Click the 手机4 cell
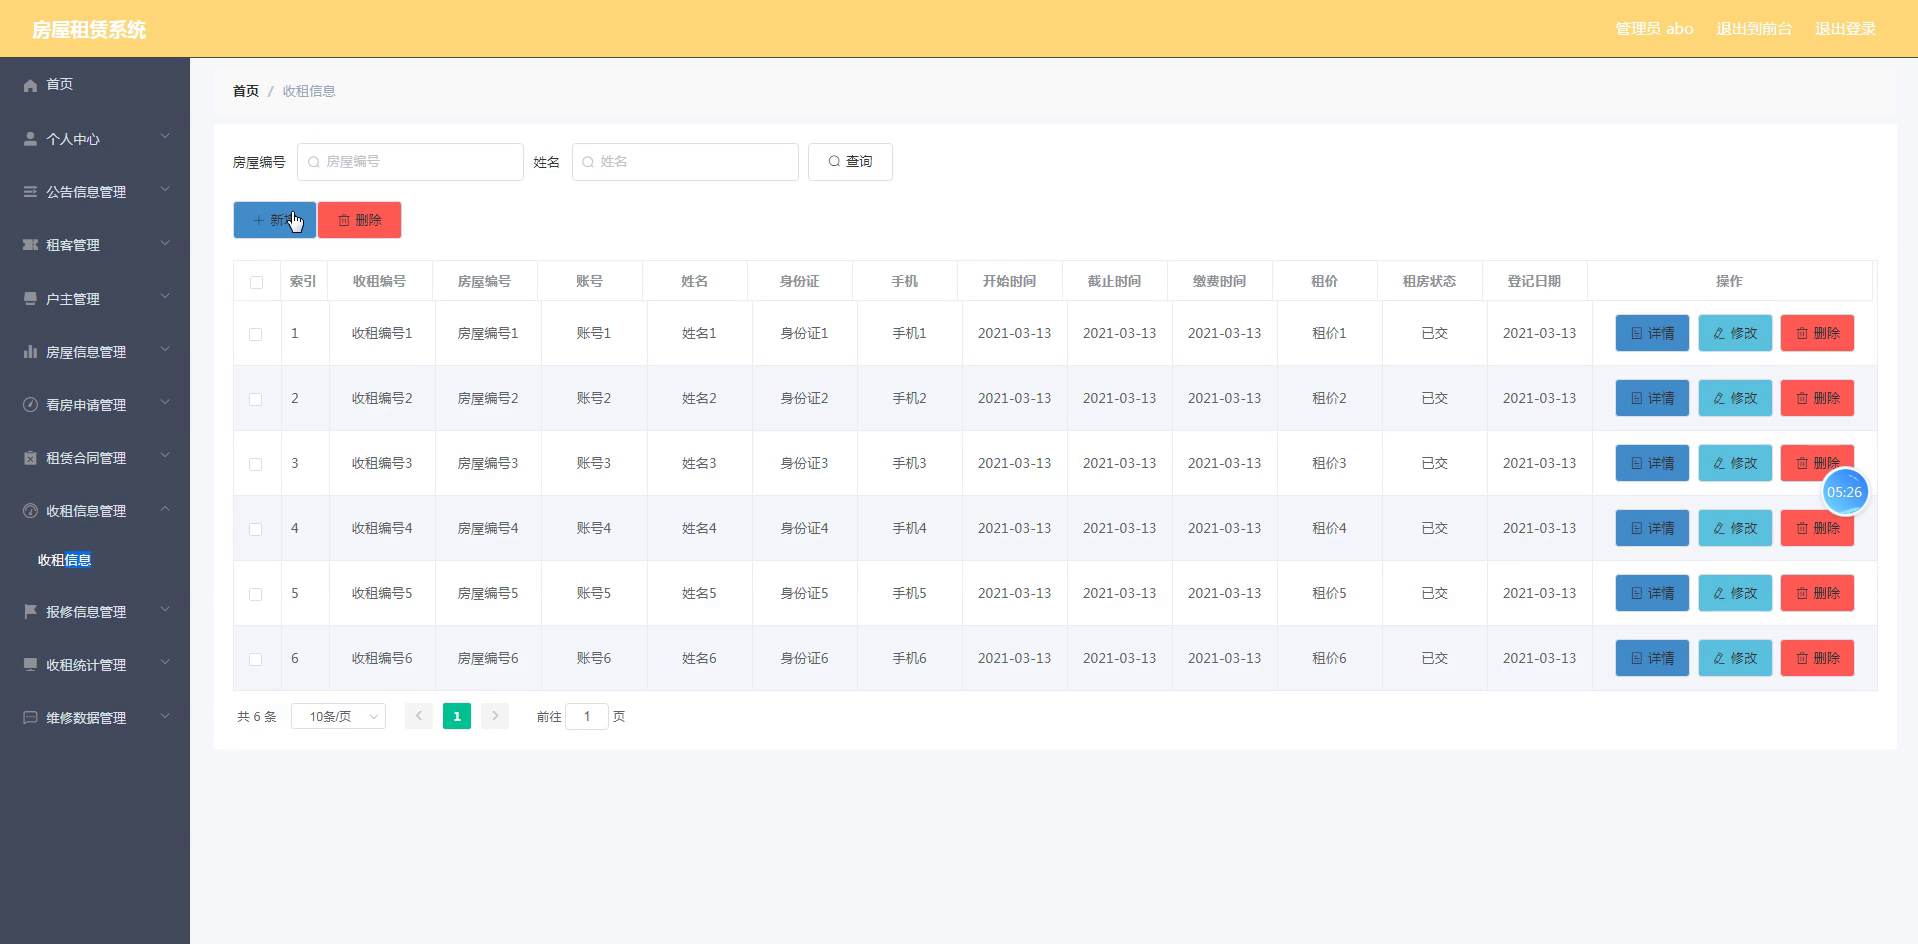Viewport: 1918px width, 944px height. pyautogui.click(x=909, y=528)
